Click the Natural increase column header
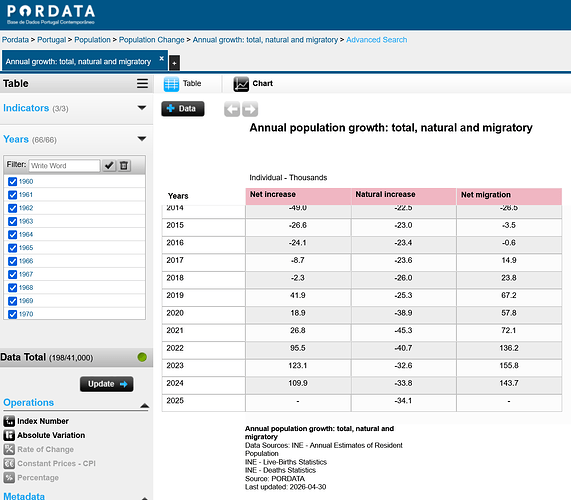Image resolution: width=571 pixels, height=500 pixels. tap(403, 196)
